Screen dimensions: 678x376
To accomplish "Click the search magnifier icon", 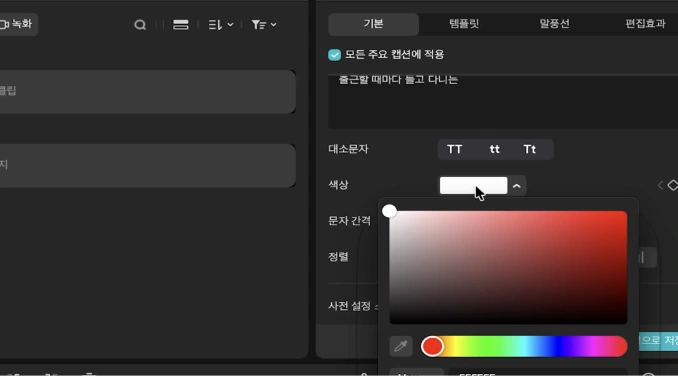I will (140, 25).
